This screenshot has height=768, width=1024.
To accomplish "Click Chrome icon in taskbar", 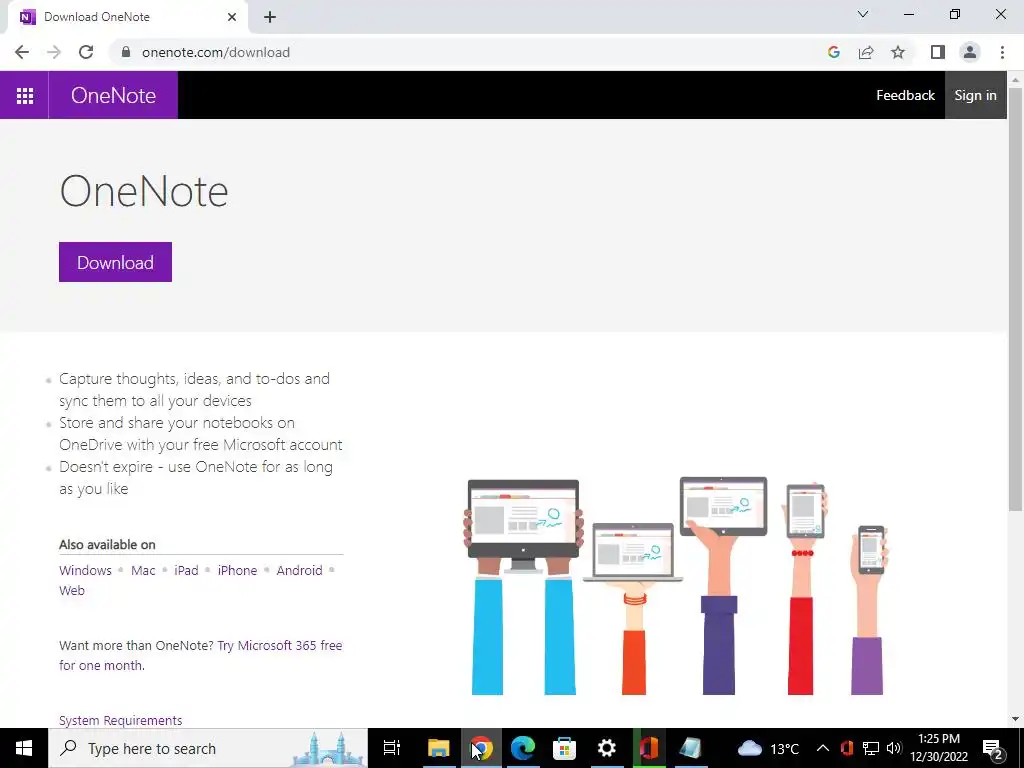I will [x=481, y=748].
